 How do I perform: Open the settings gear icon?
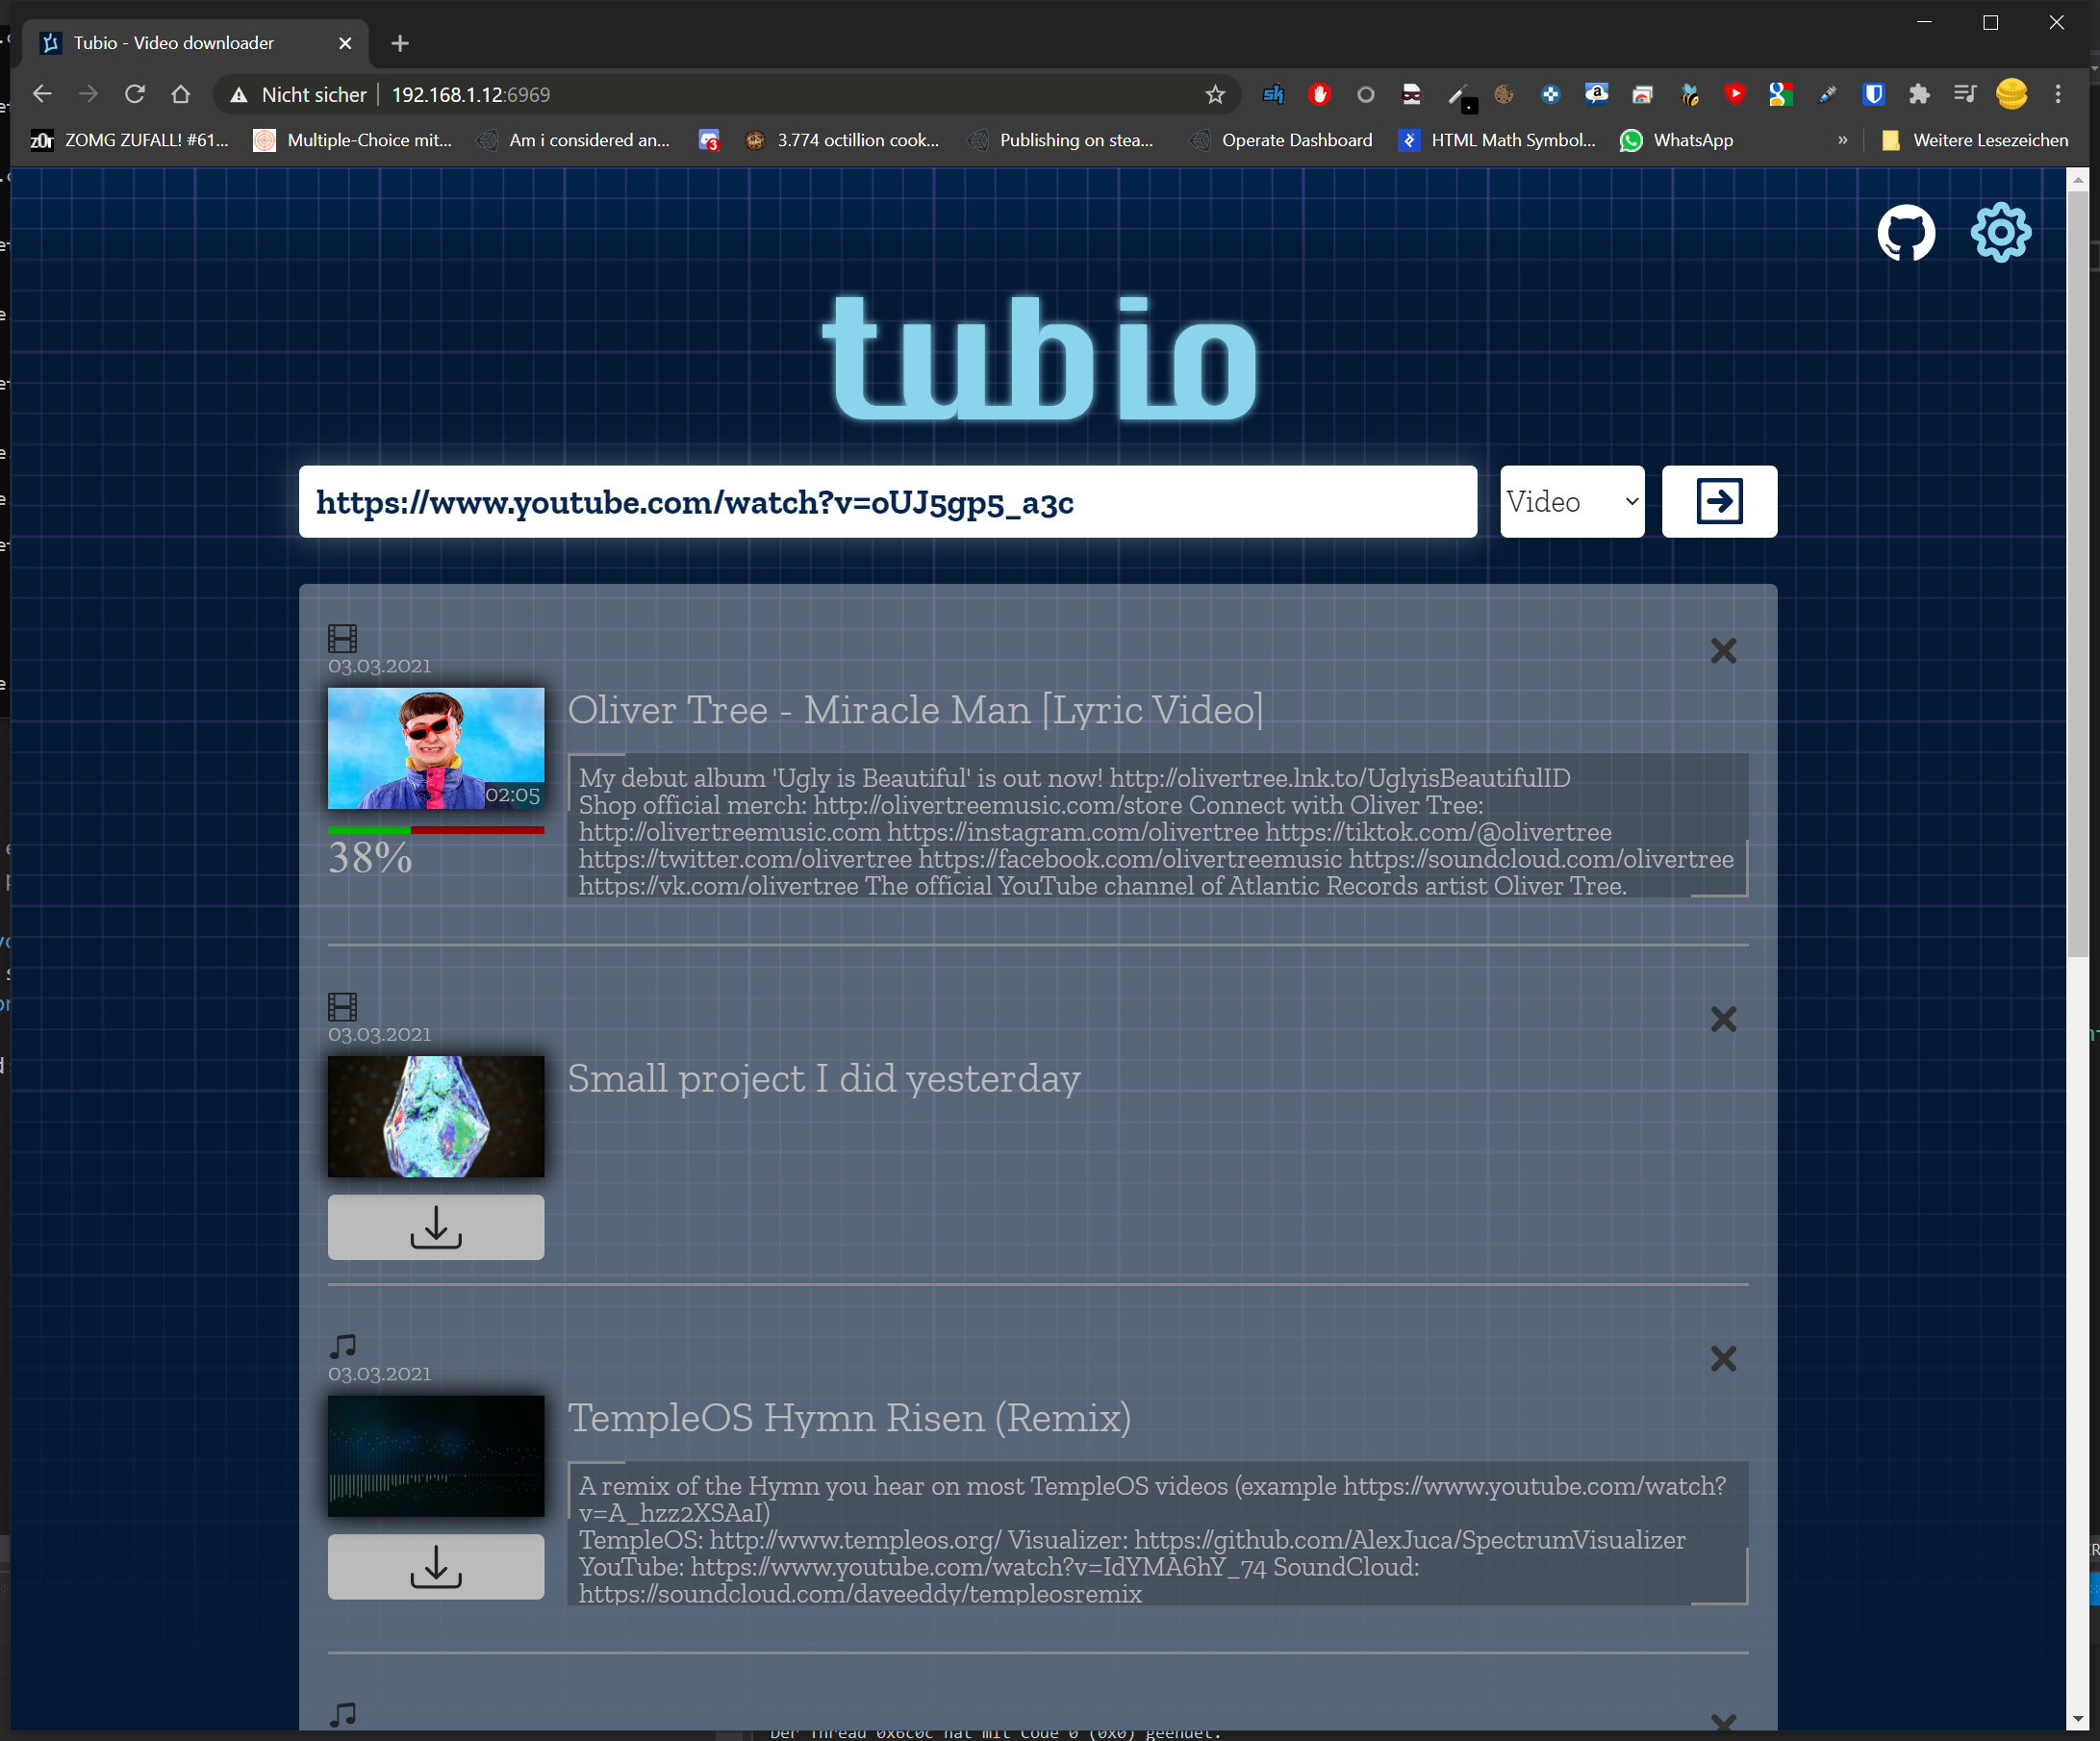pos(2000,233)
